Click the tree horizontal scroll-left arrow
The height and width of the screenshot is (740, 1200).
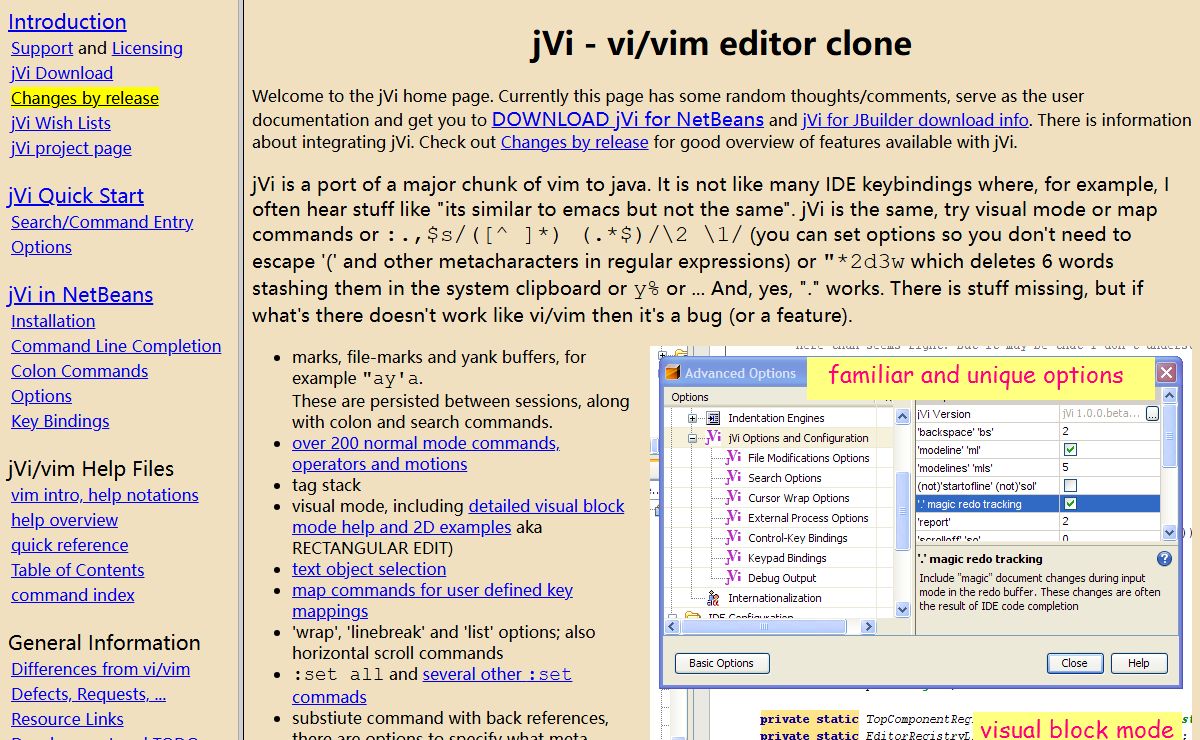point(674,626)
